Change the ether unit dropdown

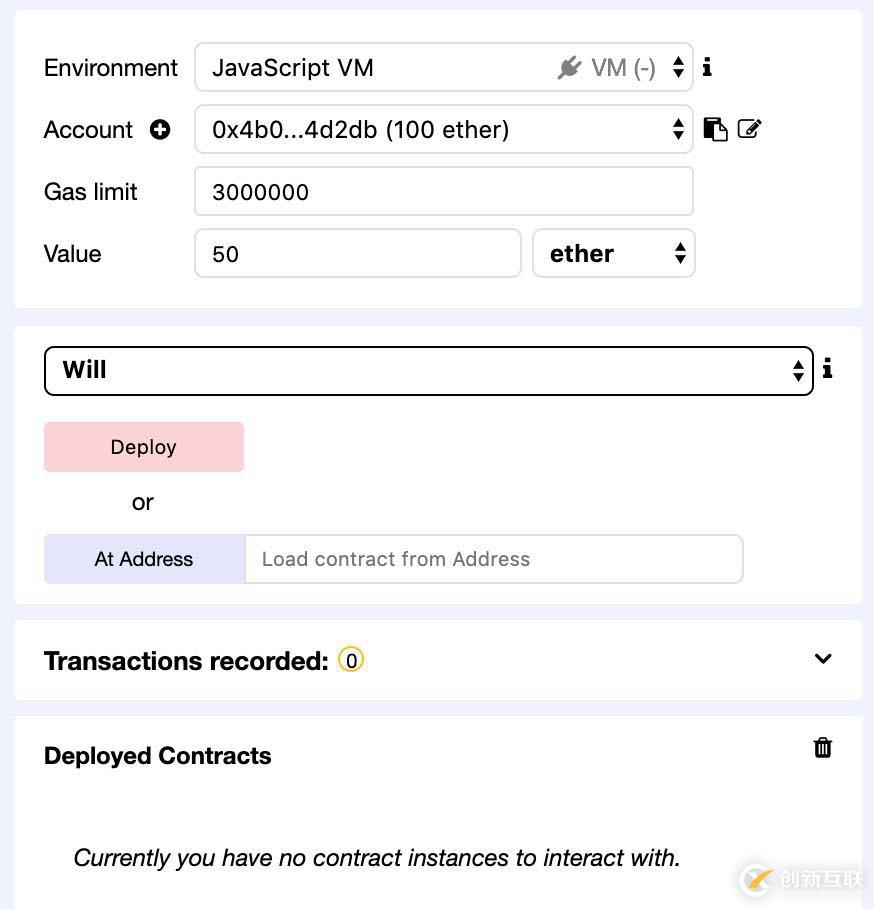[613, 254]
